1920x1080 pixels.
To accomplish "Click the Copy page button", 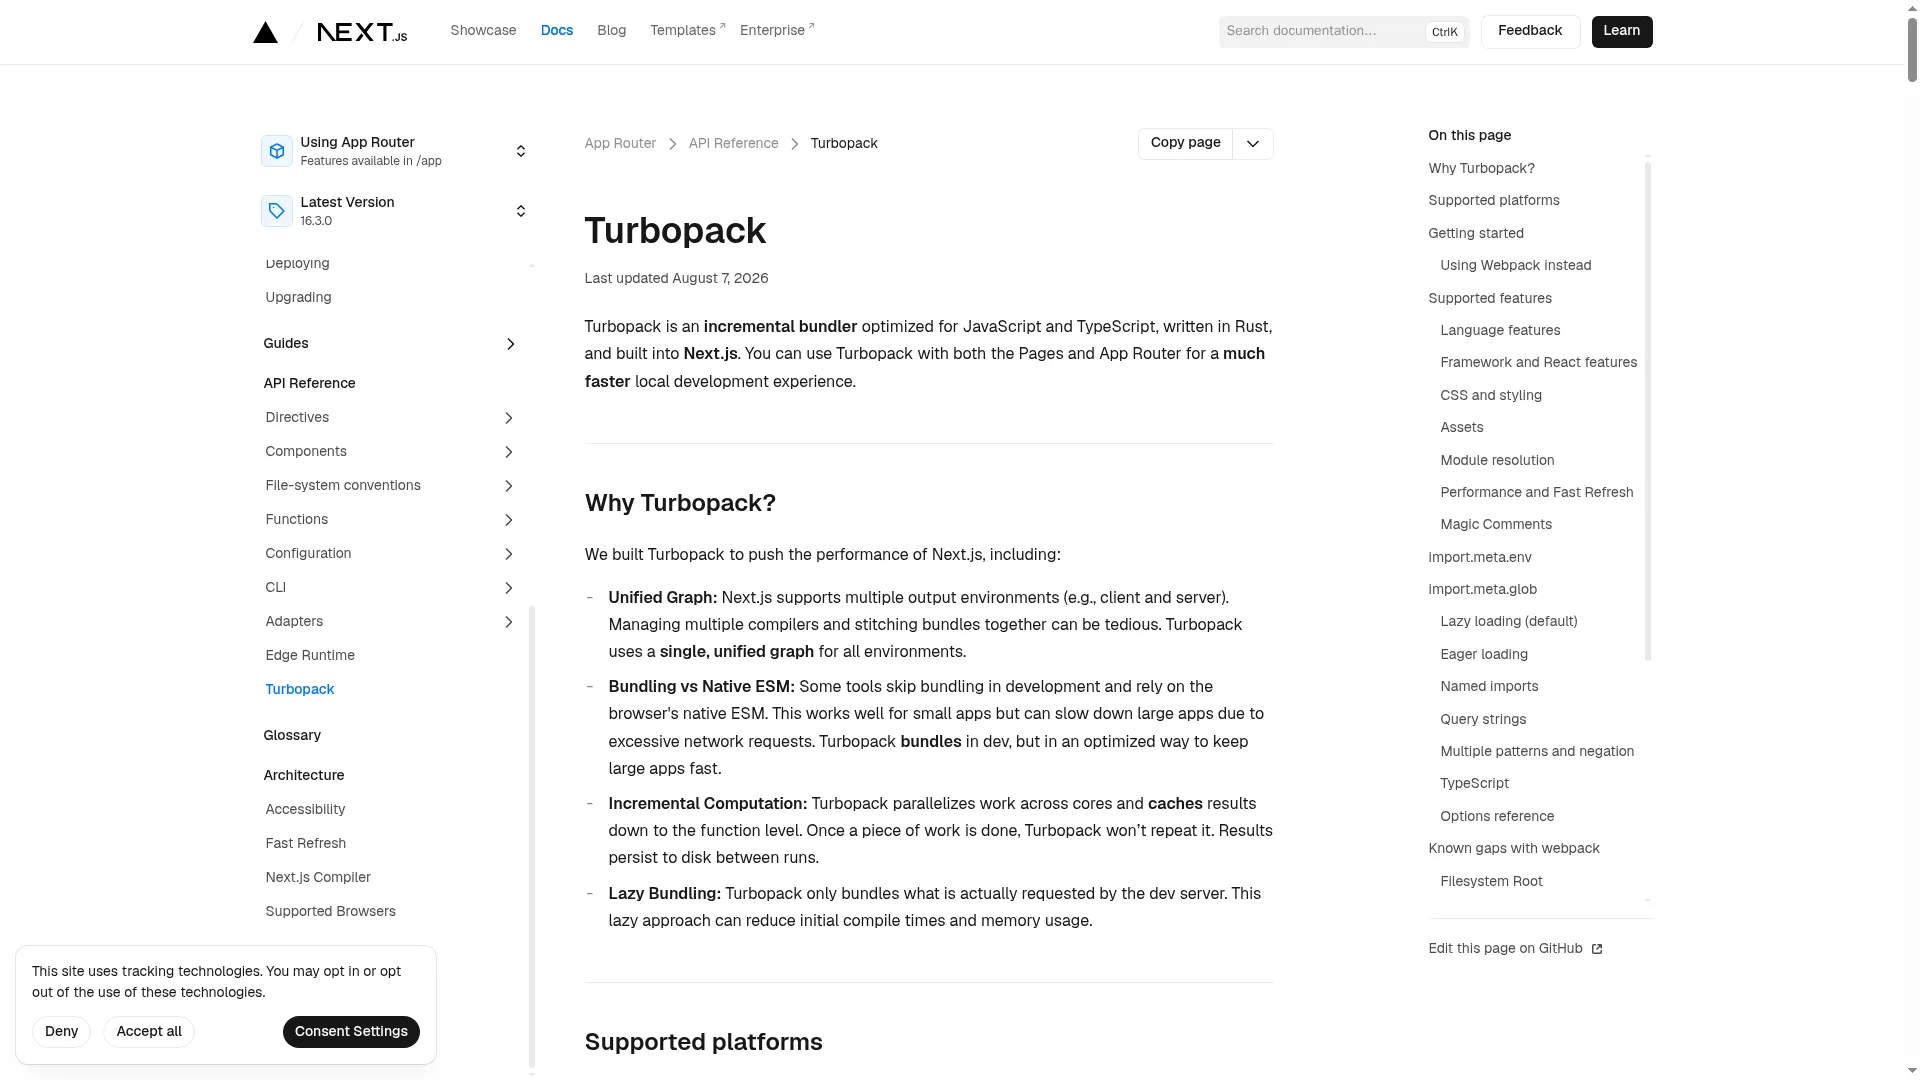I will tap(1185, 144).
